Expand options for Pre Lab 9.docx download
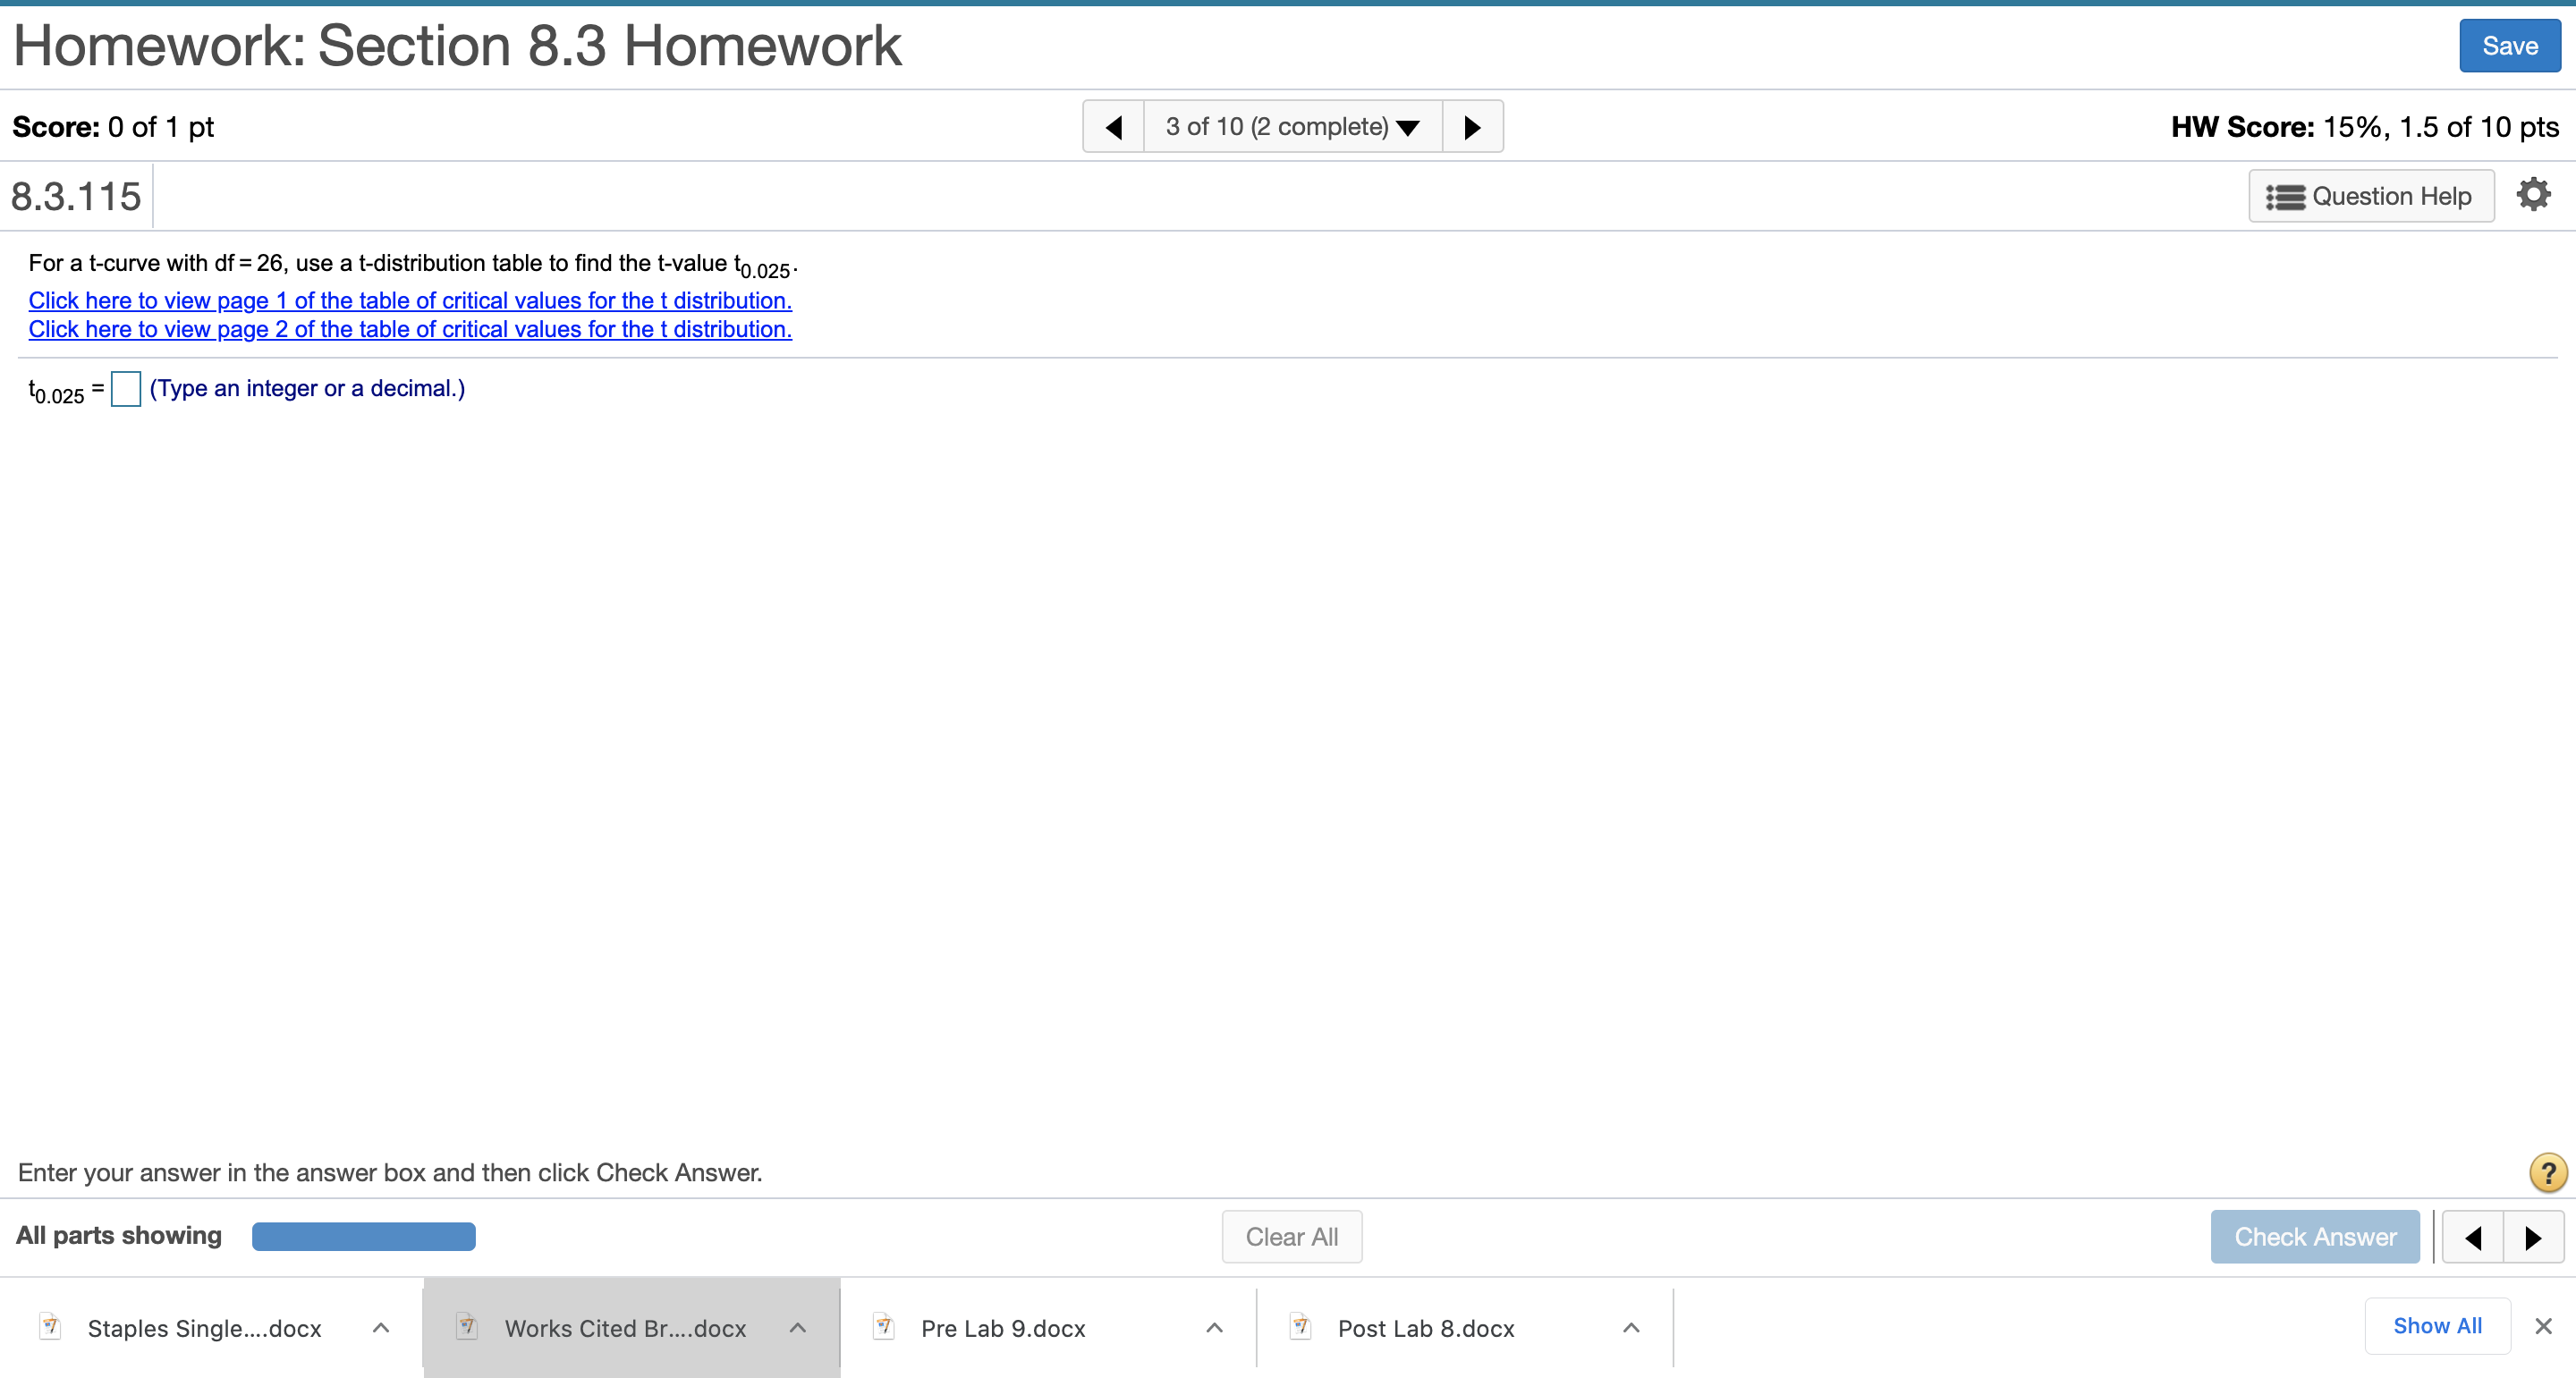The image size is (2576, 1378). pos(1215,1328)
